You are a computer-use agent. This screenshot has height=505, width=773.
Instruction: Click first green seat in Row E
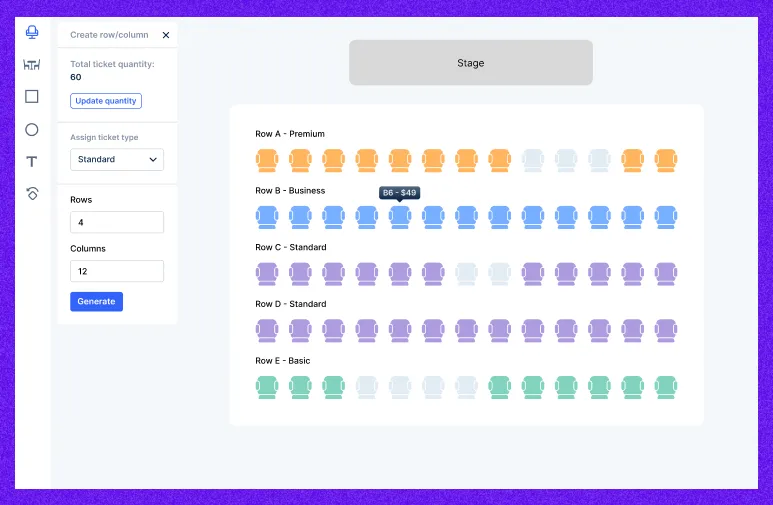(267, 388)
